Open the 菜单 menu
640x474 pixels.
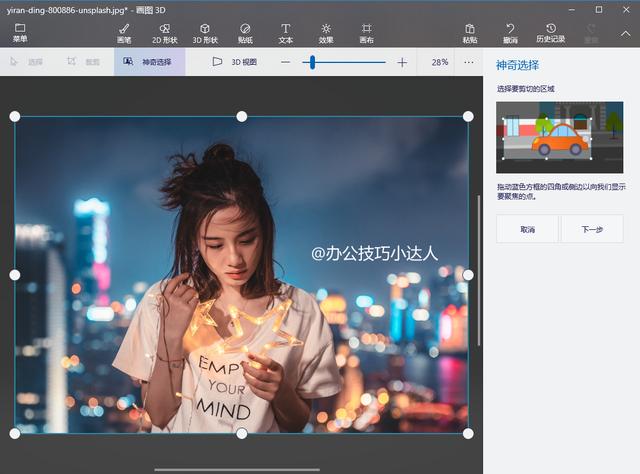[20, 32]
